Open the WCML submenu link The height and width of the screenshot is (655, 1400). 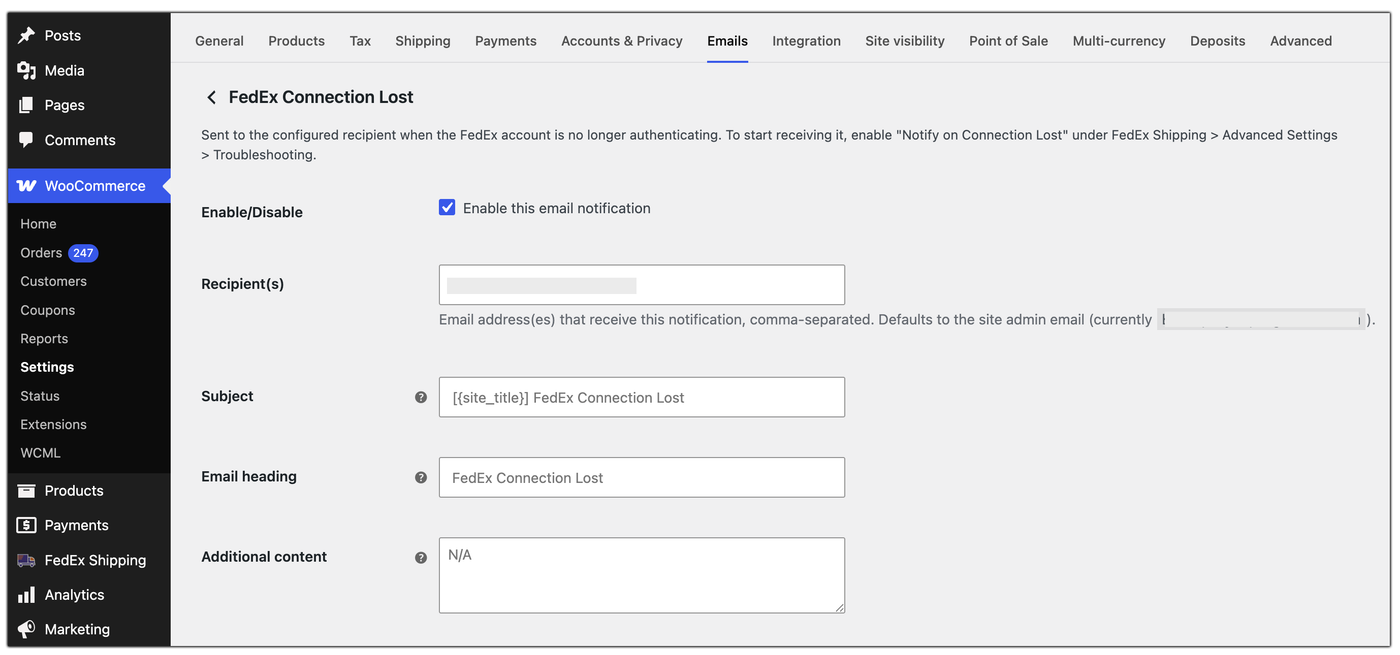pyautogui.click(x=40, y=453)
